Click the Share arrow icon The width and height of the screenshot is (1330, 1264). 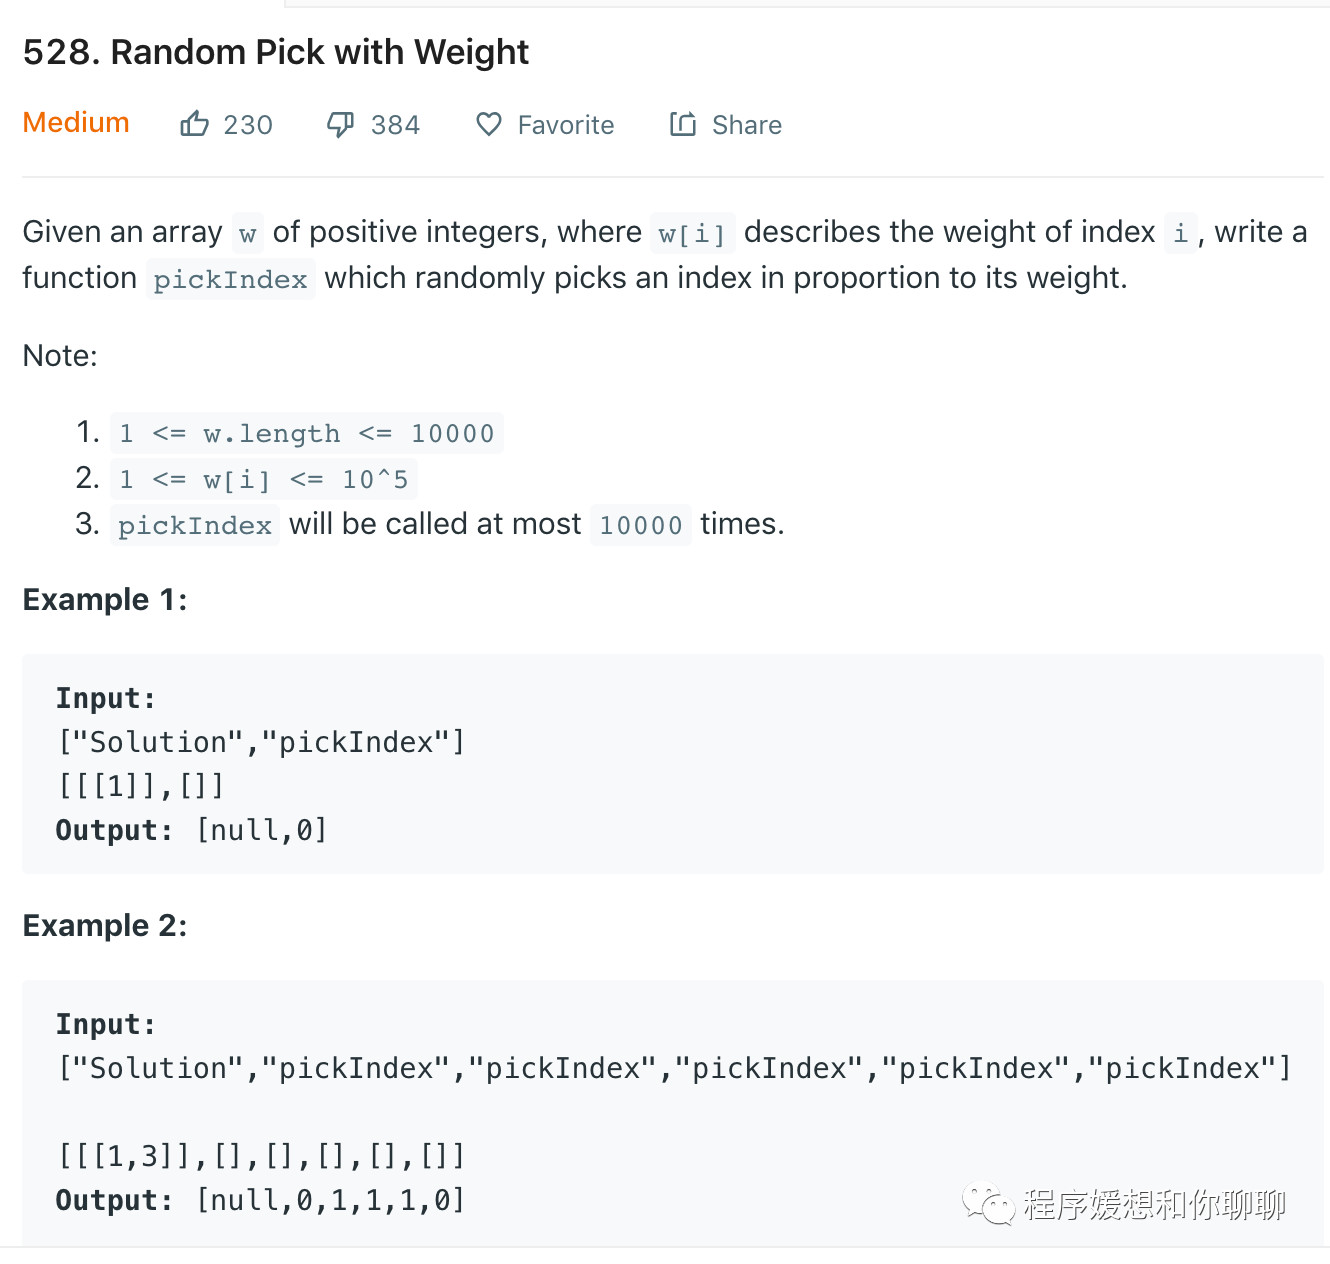(683, 124)
